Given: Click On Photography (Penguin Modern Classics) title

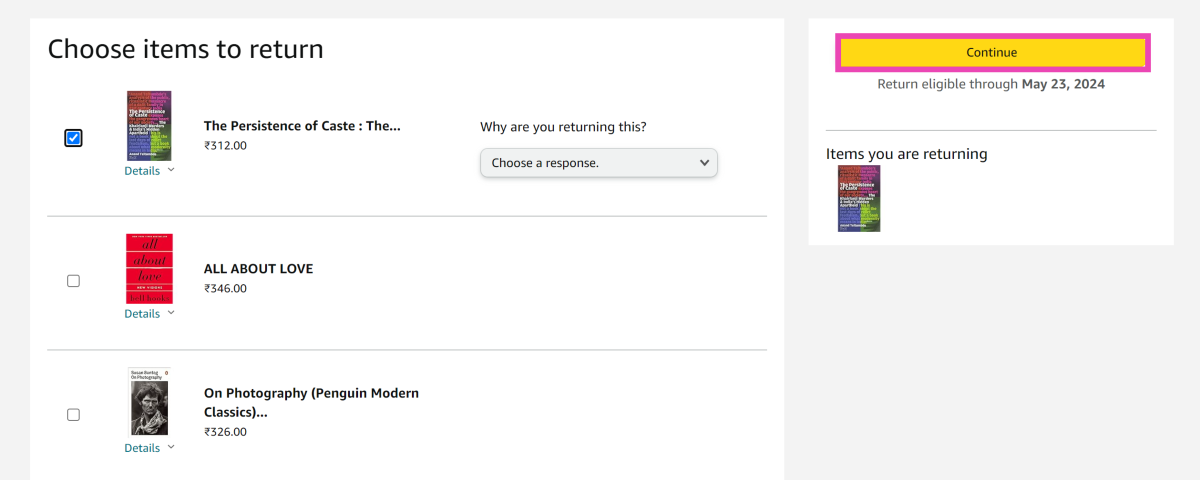Looking at the screenshot, I should (x=311, y=402).
